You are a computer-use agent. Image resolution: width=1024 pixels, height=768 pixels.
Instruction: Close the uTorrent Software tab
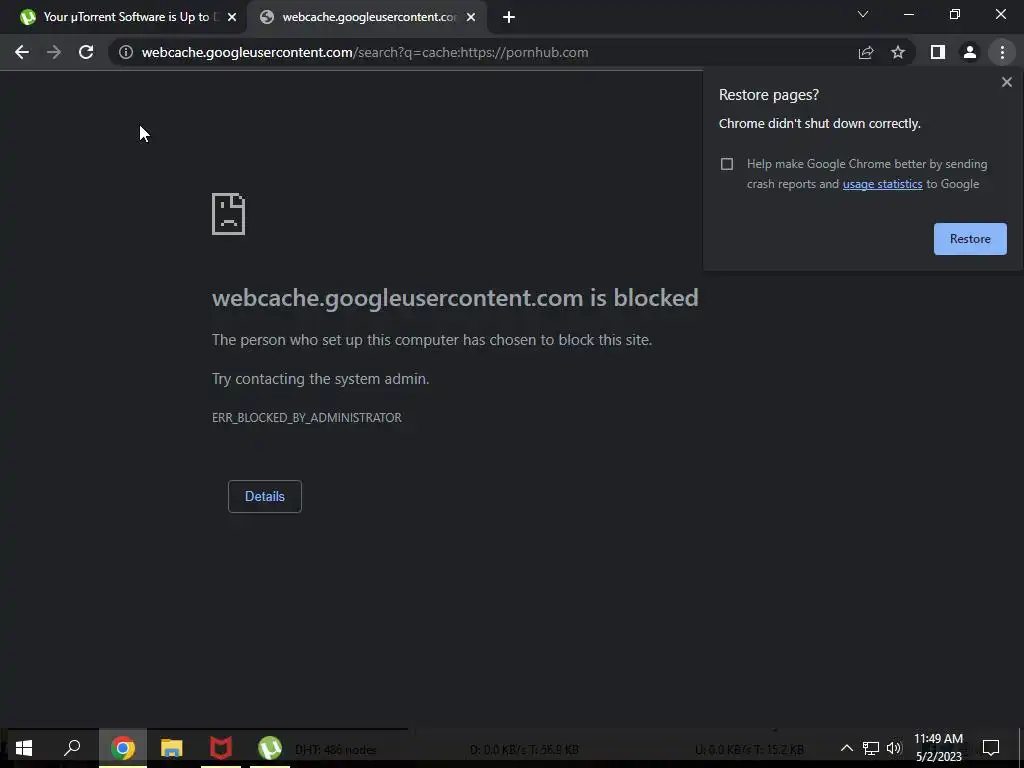point(232,17)
